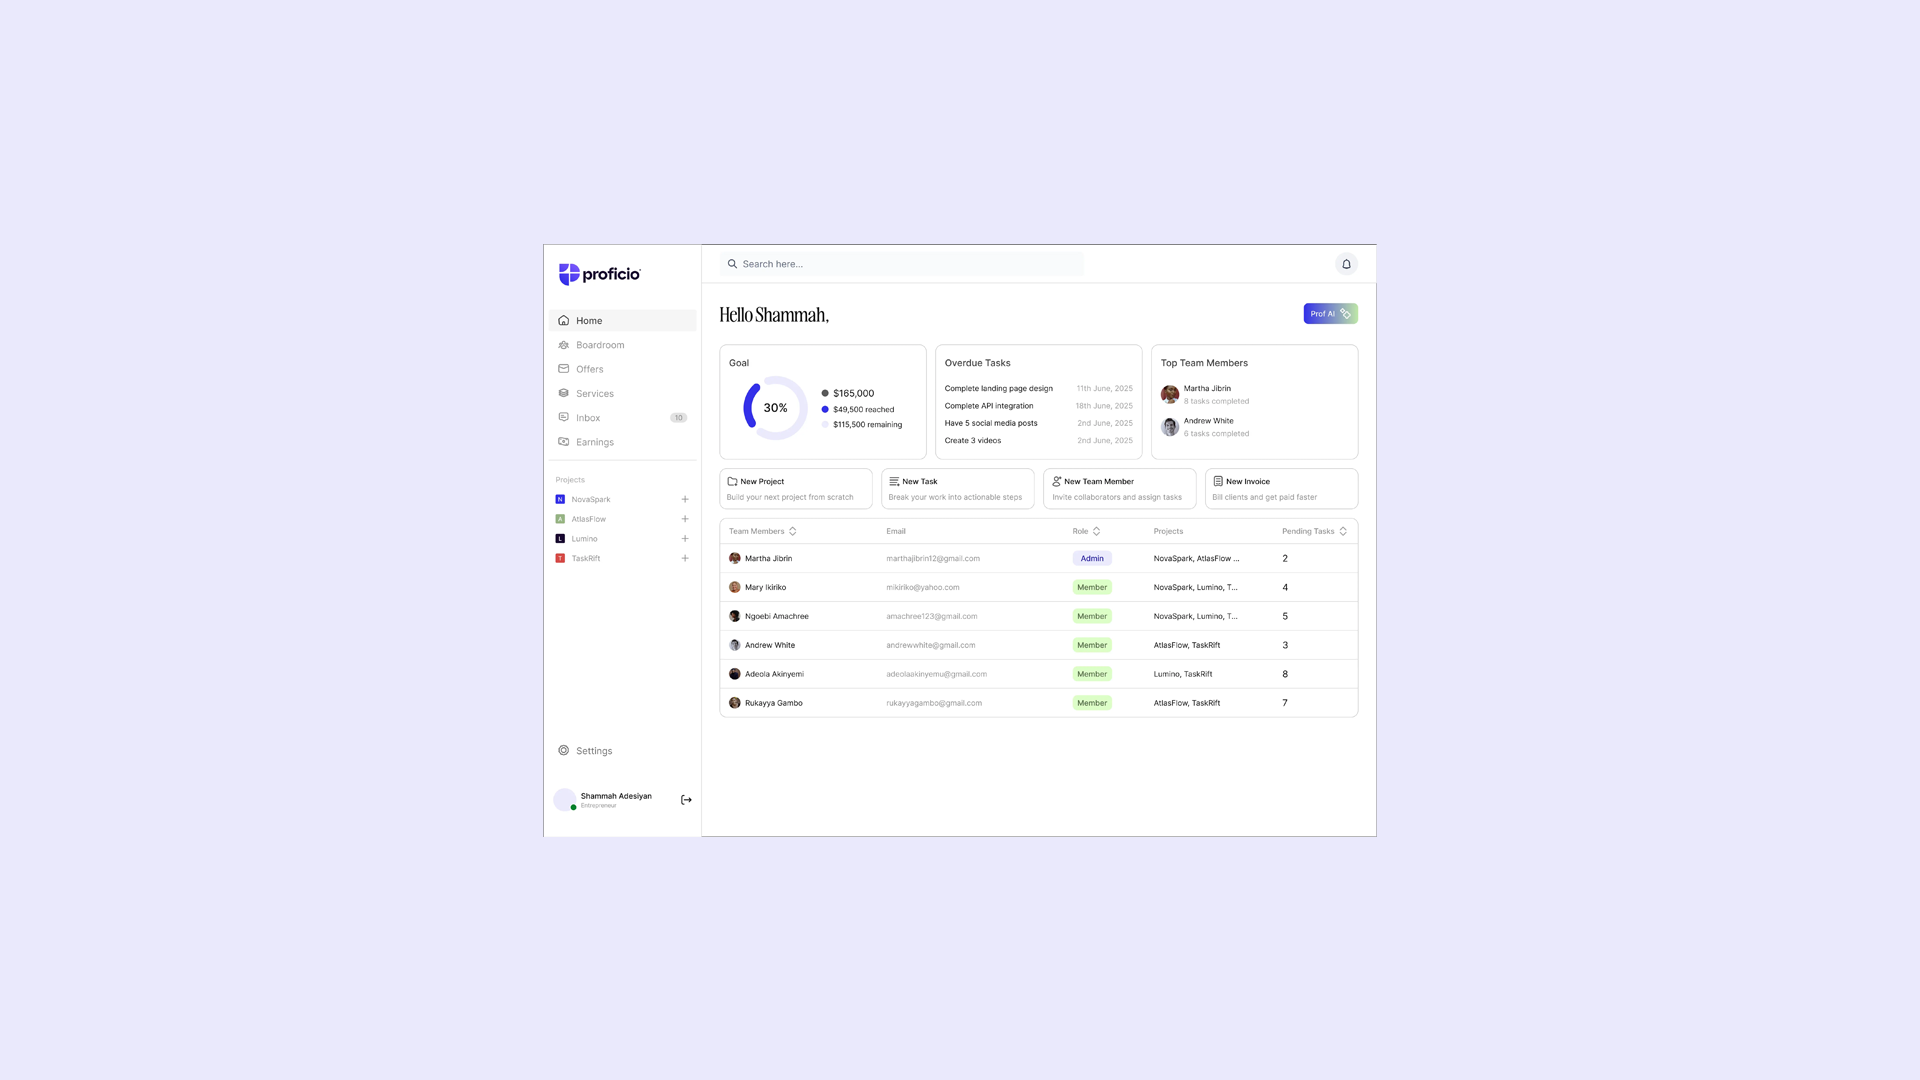Click plus icon next to Lumino project
1920x1080 pixels.
click(685, 539)
